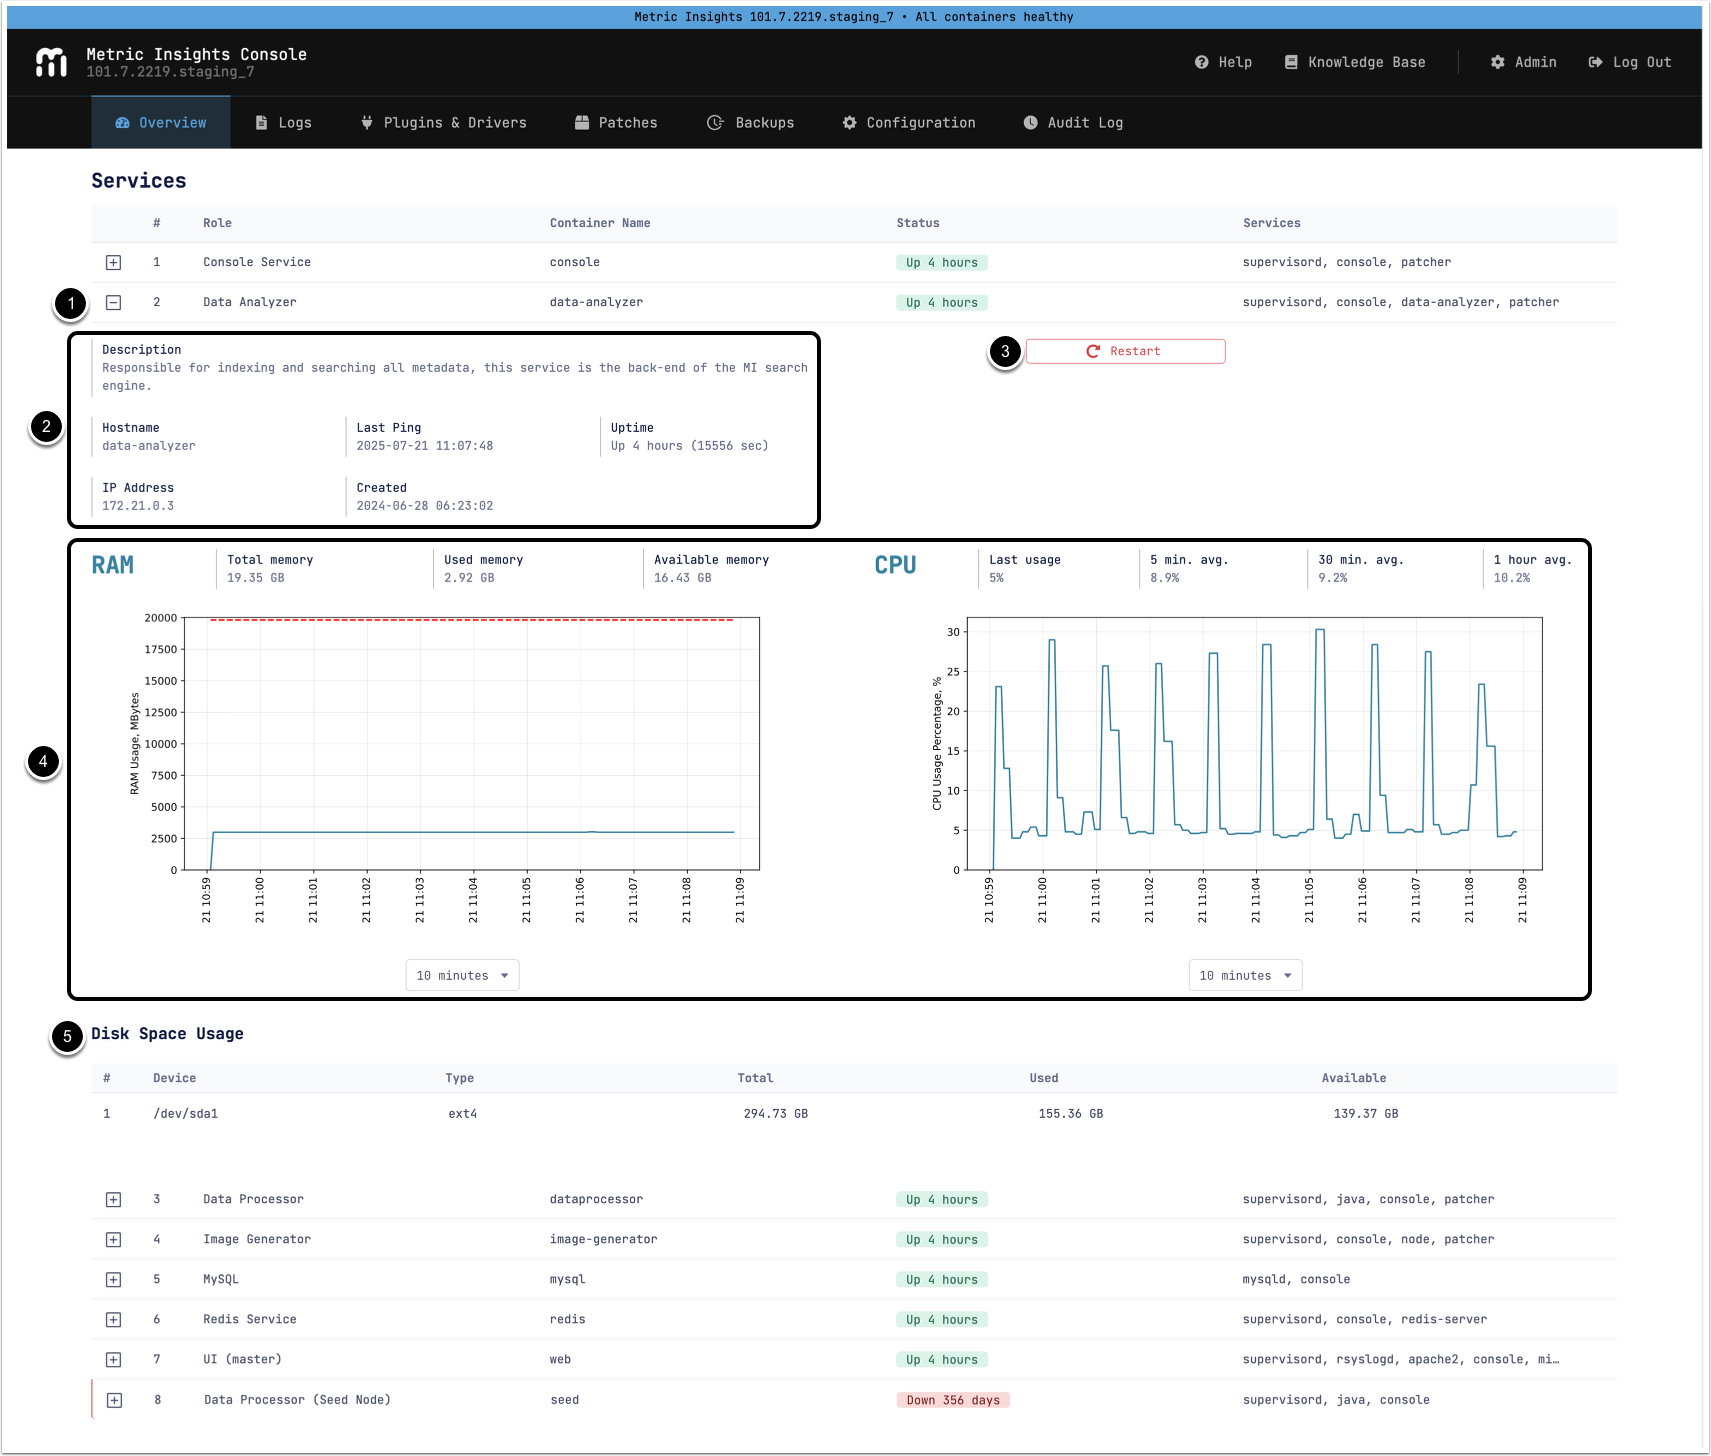Open the Knowledge Base book icon
This screenshot has height=1456, width=1711.
tap(1291, 62)
